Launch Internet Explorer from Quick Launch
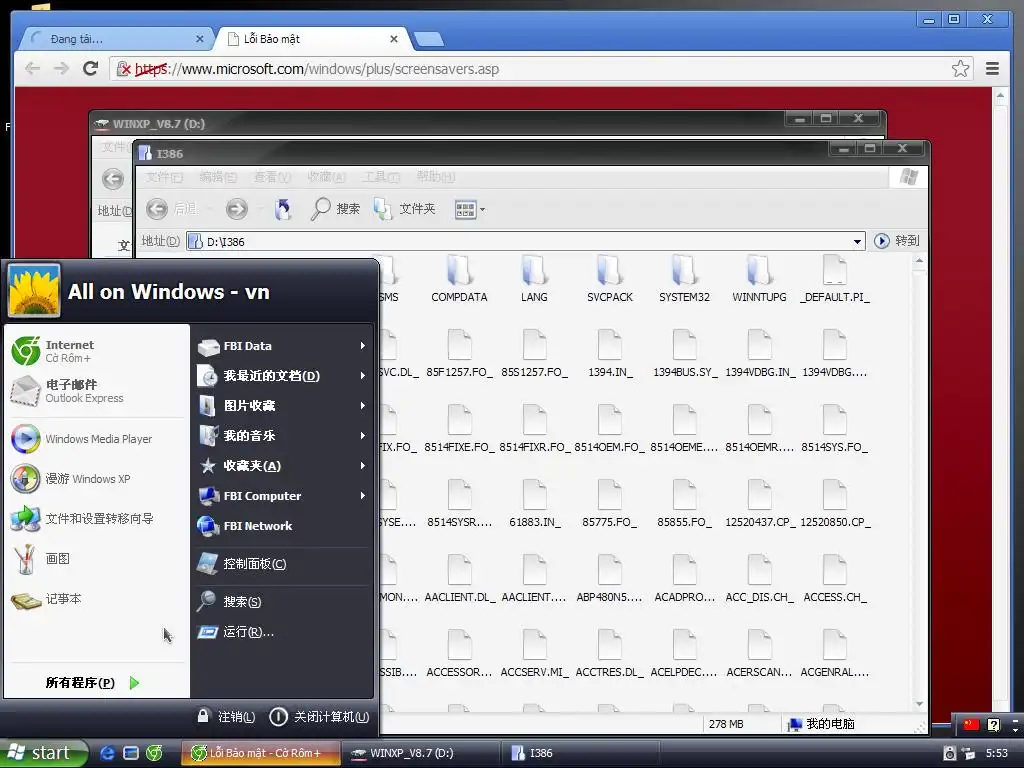 click(x=108, y=754)
